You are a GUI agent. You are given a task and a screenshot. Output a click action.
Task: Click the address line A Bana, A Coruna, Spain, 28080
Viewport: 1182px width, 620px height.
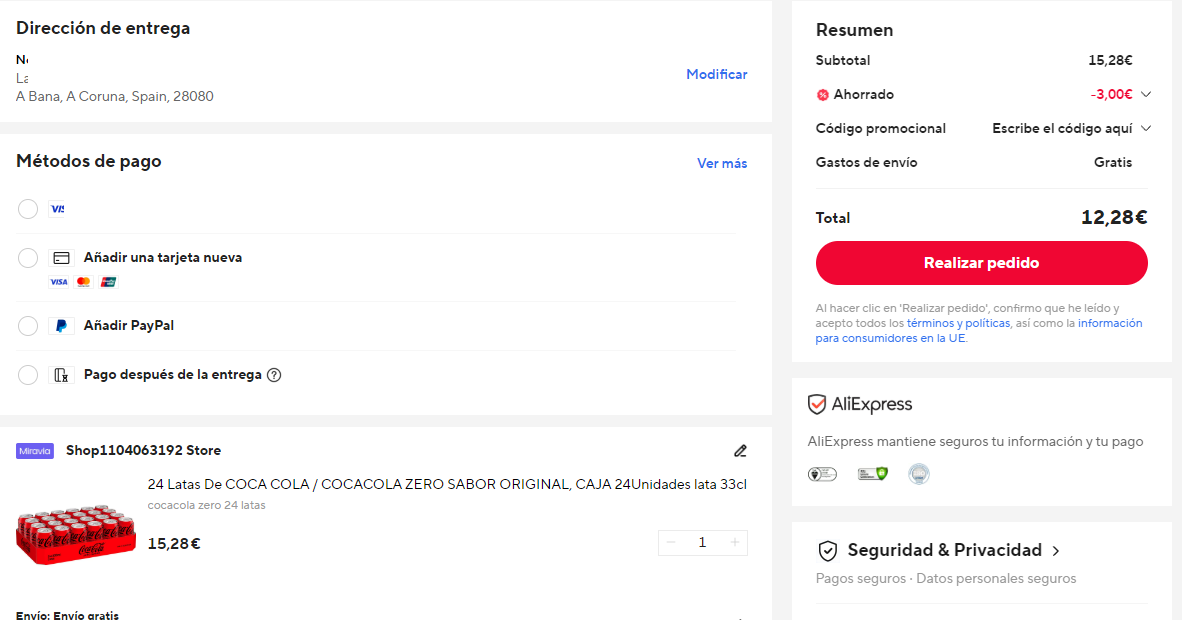(x=115, y=97)
